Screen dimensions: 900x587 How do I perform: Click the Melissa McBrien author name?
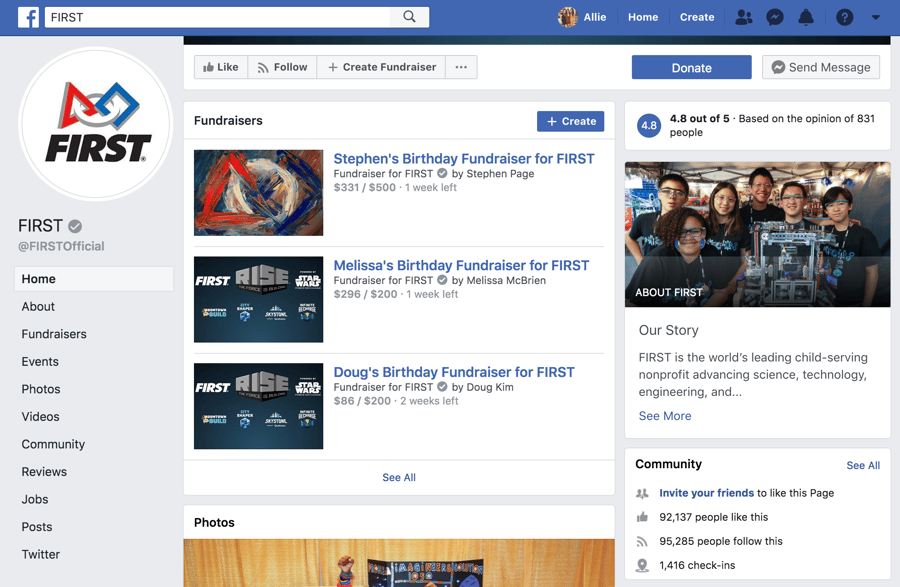[506, 281]
